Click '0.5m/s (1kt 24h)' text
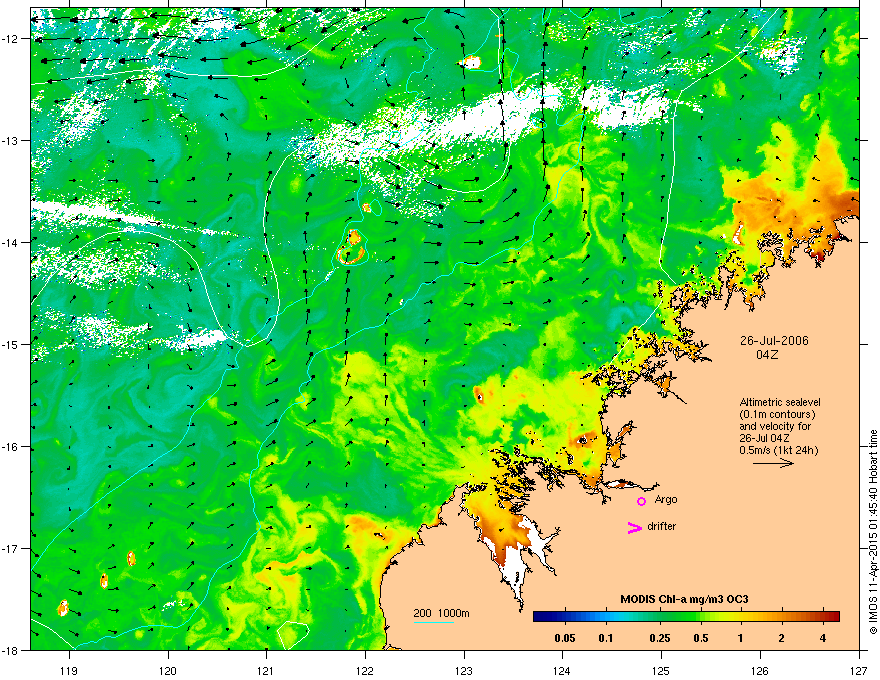 point(778,450)
